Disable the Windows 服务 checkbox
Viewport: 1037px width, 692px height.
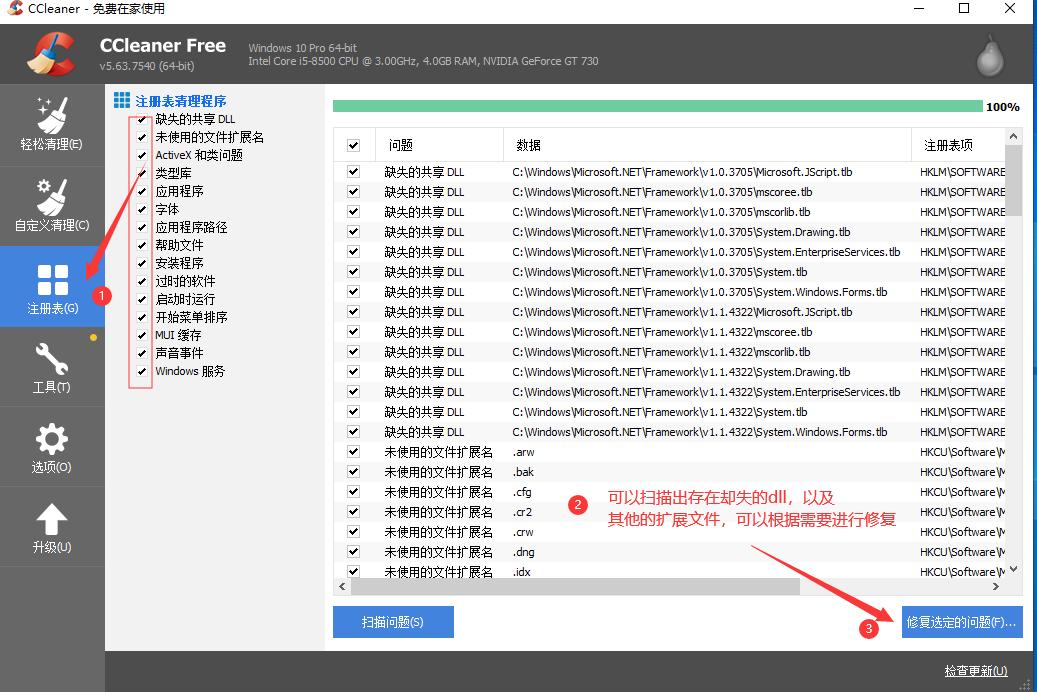click(140, 371)
